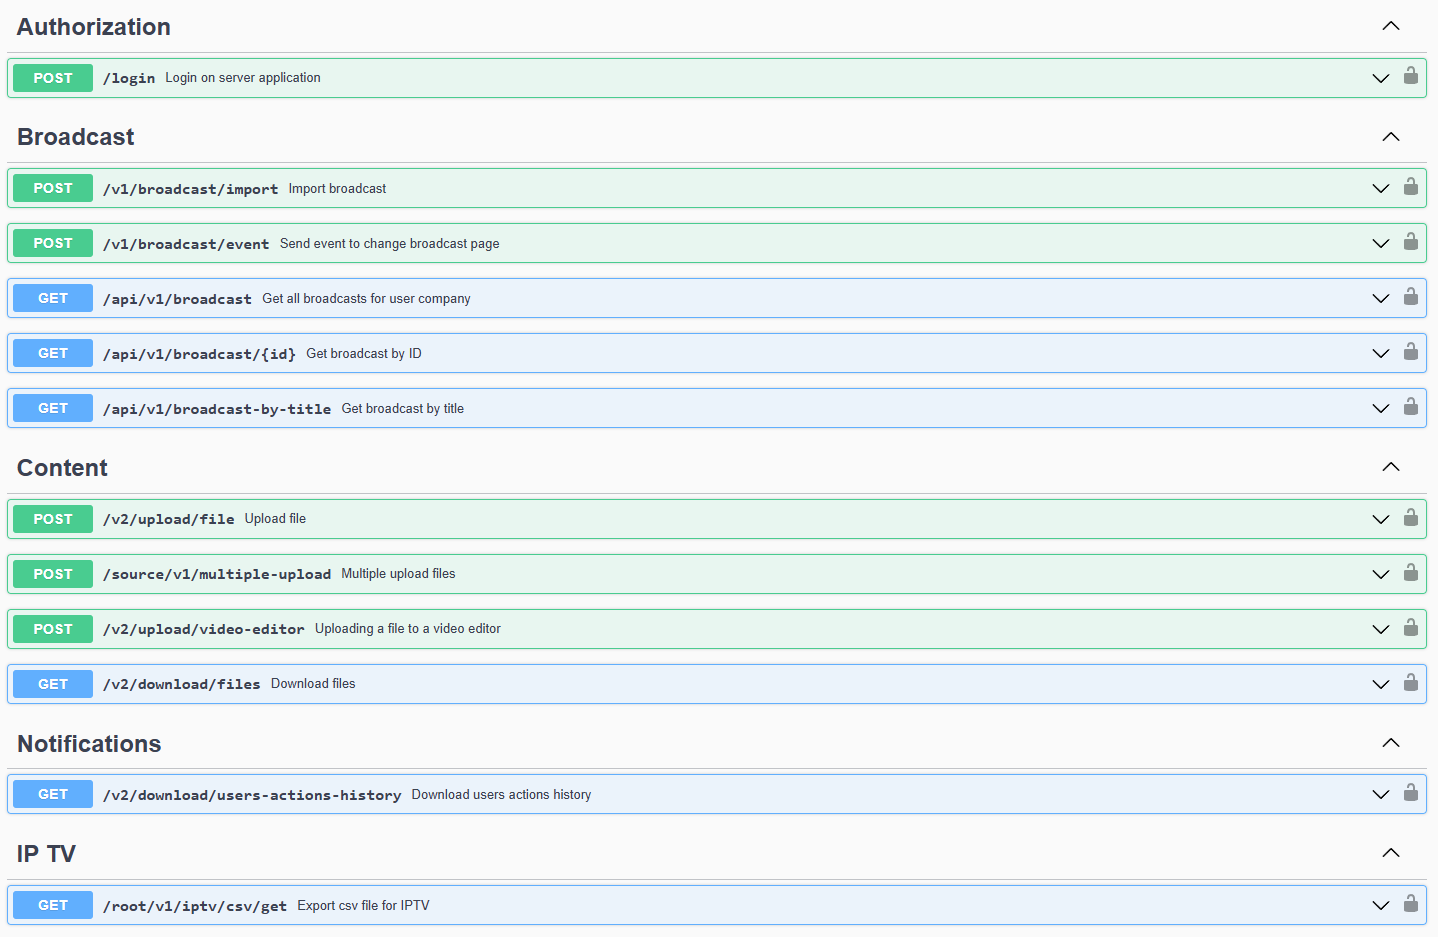1438x937 pixels.
Task: Expand the video-editor upload endpoint arrow
Action: click(1380, 629)
